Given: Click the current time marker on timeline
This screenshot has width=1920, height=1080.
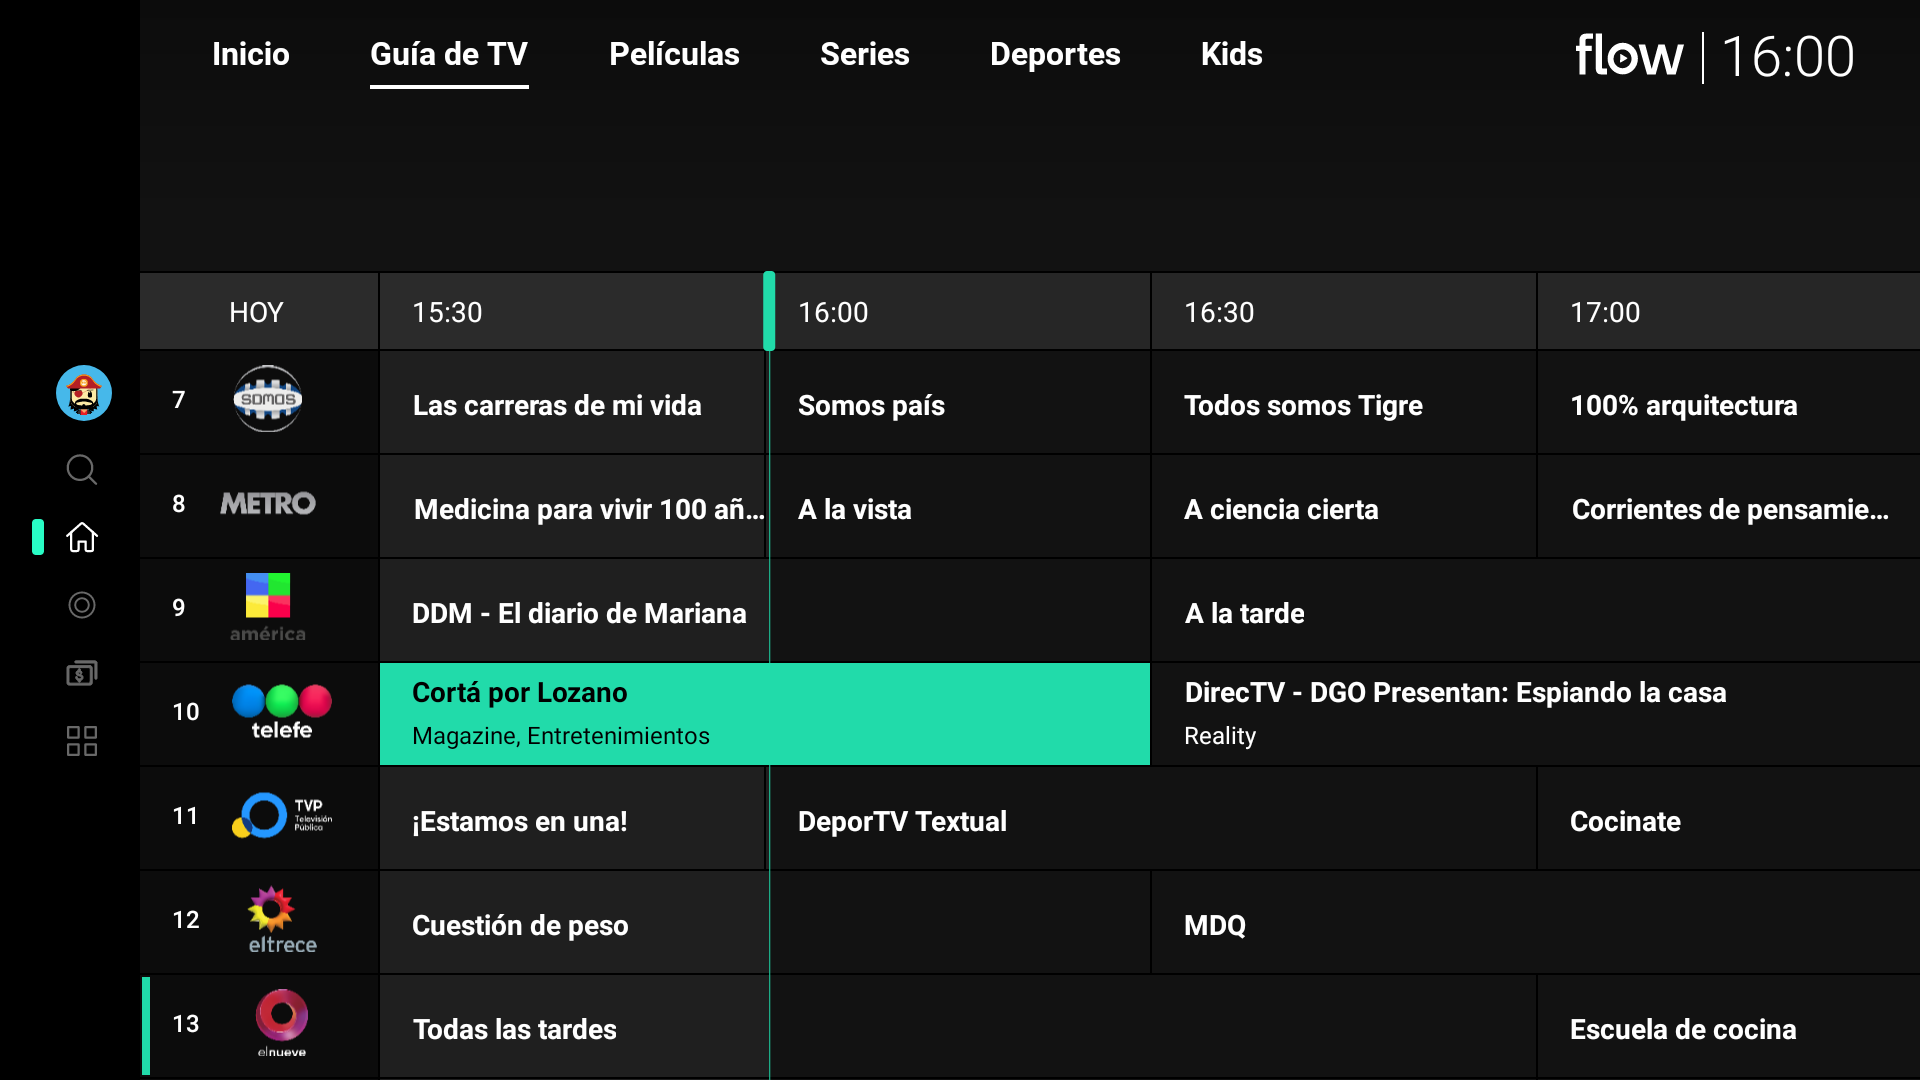Looking at the screenshot, I should point(769,311).
